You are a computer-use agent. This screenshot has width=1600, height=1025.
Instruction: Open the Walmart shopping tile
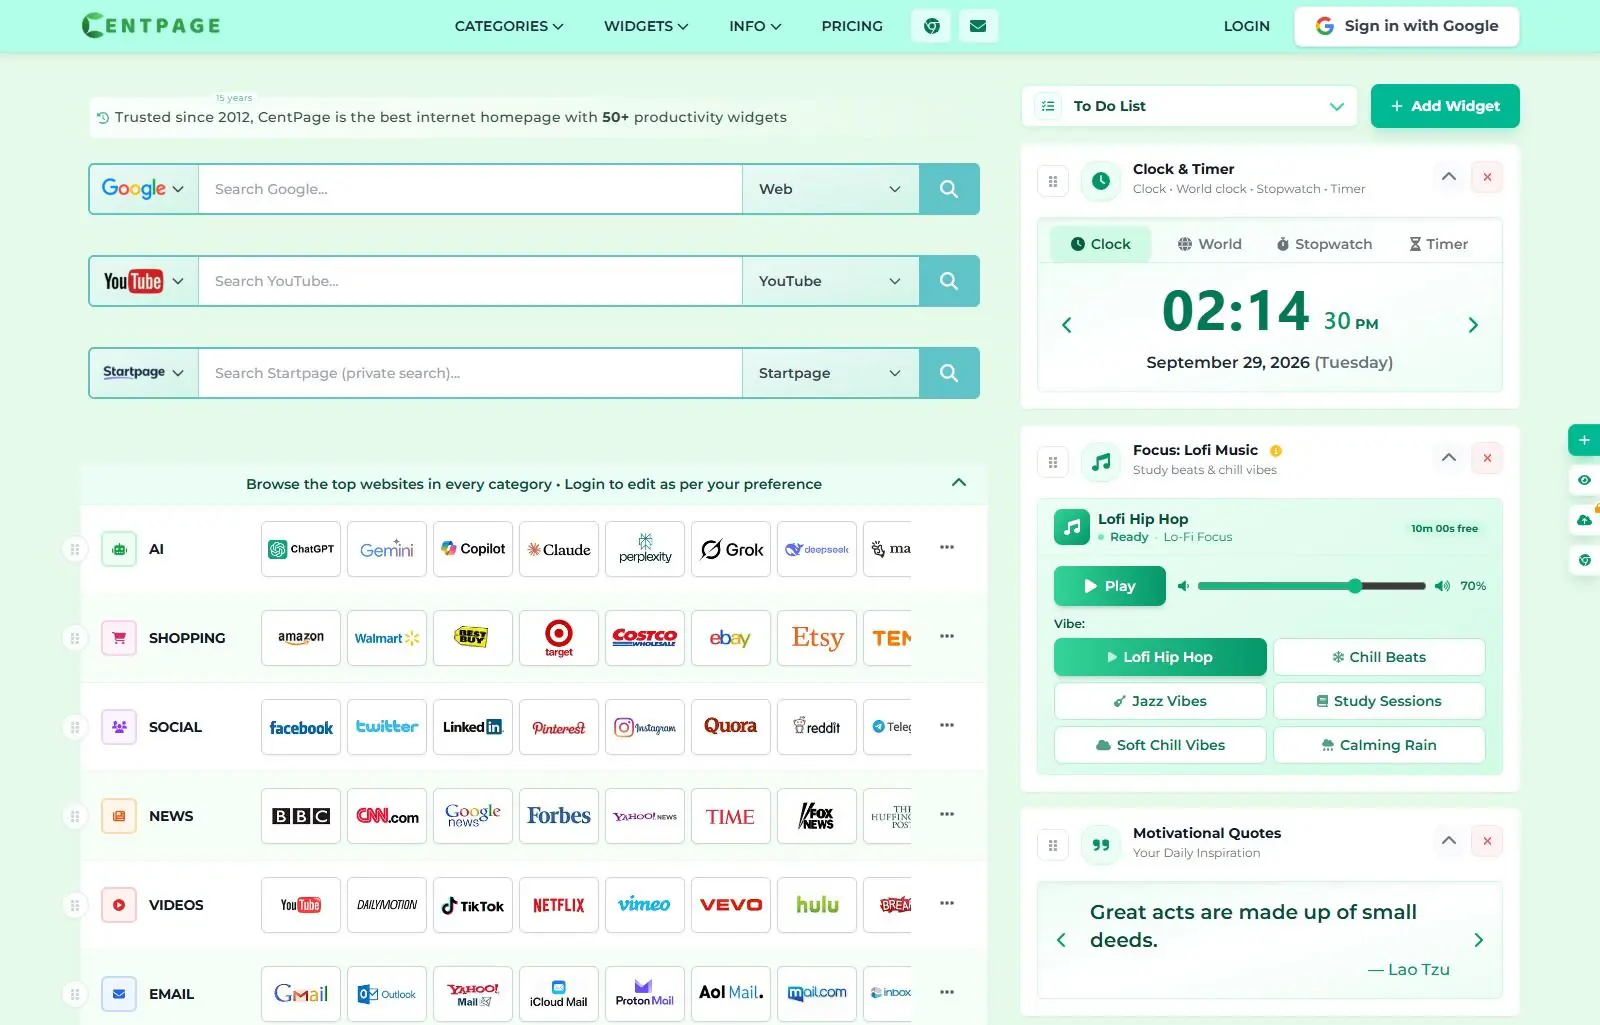click(x=387, y=638)
